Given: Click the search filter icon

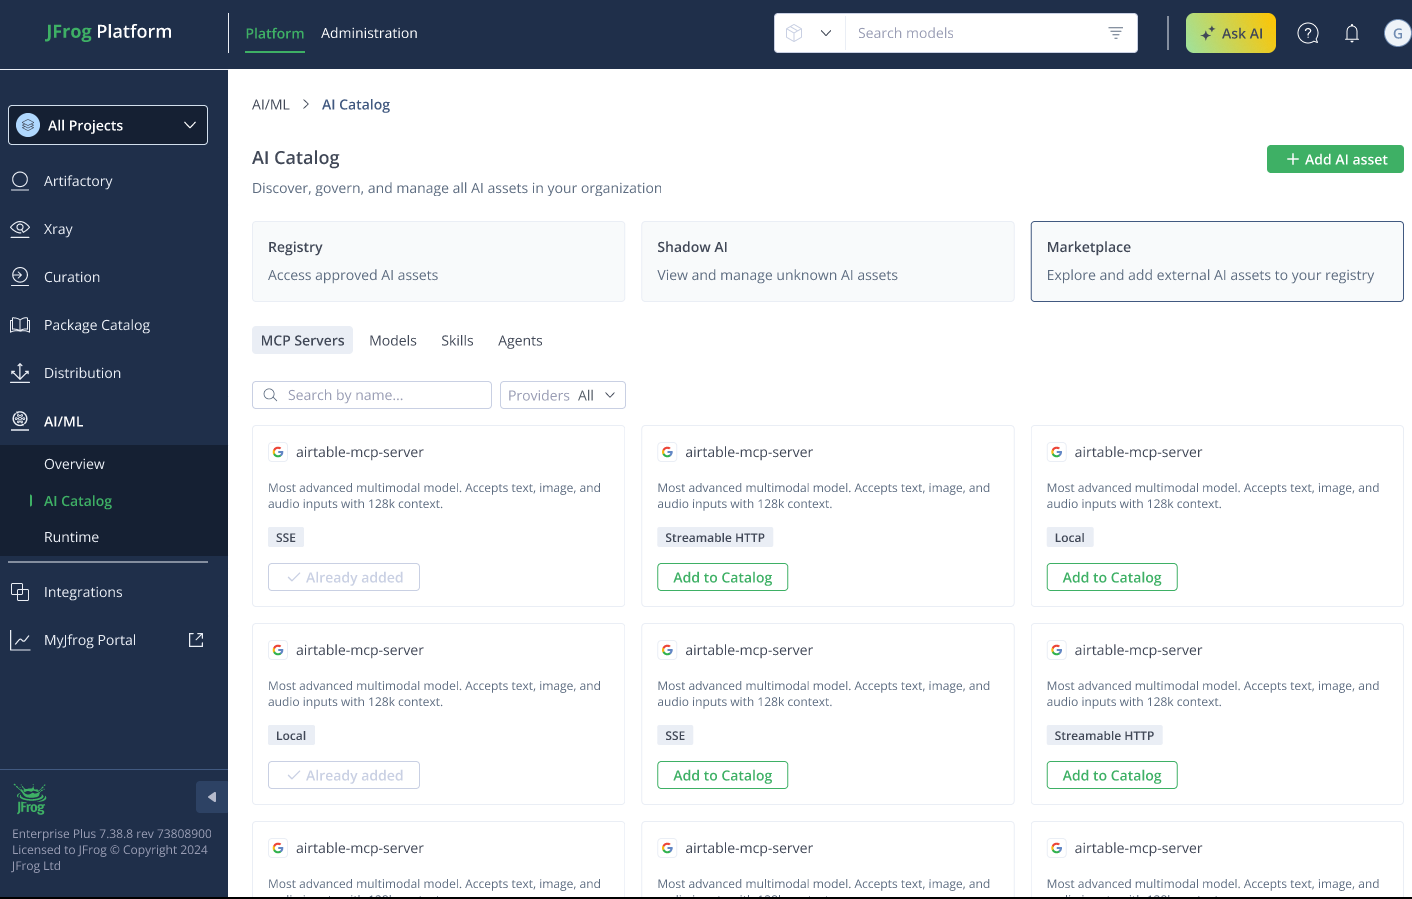Looking at the screenshot, I should tap(1116, 33).
